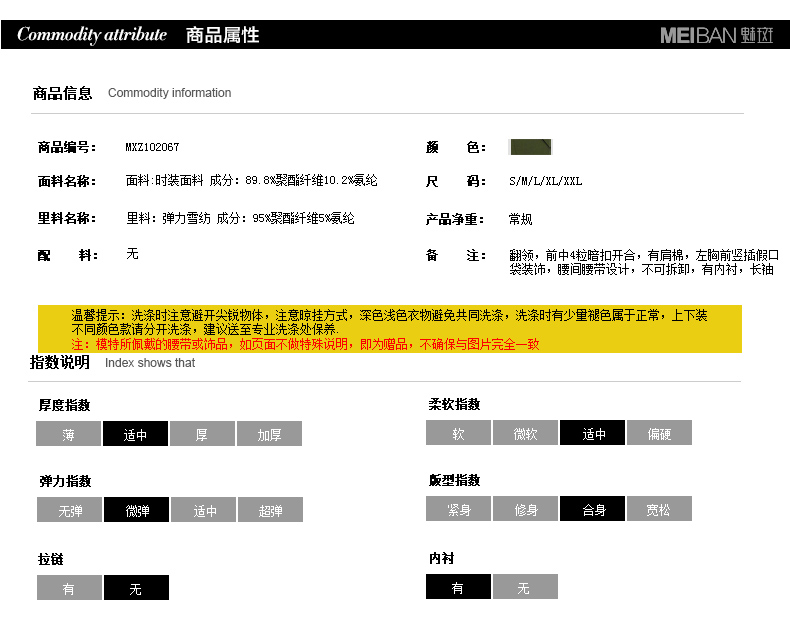This screenshot has width=790, height=631.
Task: Choose 微弹 in the 弹力指数 row
Action: tap(137, 510)
